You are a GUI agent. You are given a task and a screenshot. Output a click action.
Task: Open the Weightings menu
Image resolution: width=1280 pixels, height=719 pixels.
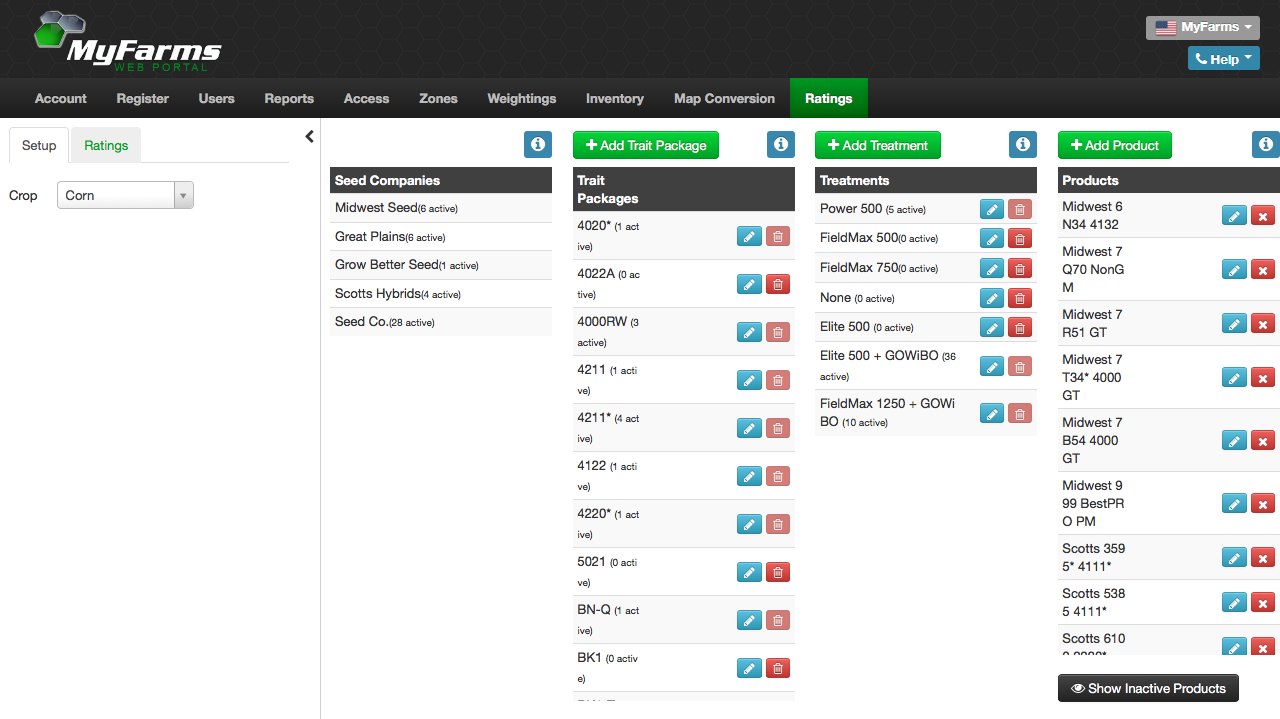[x=522, y=98]
